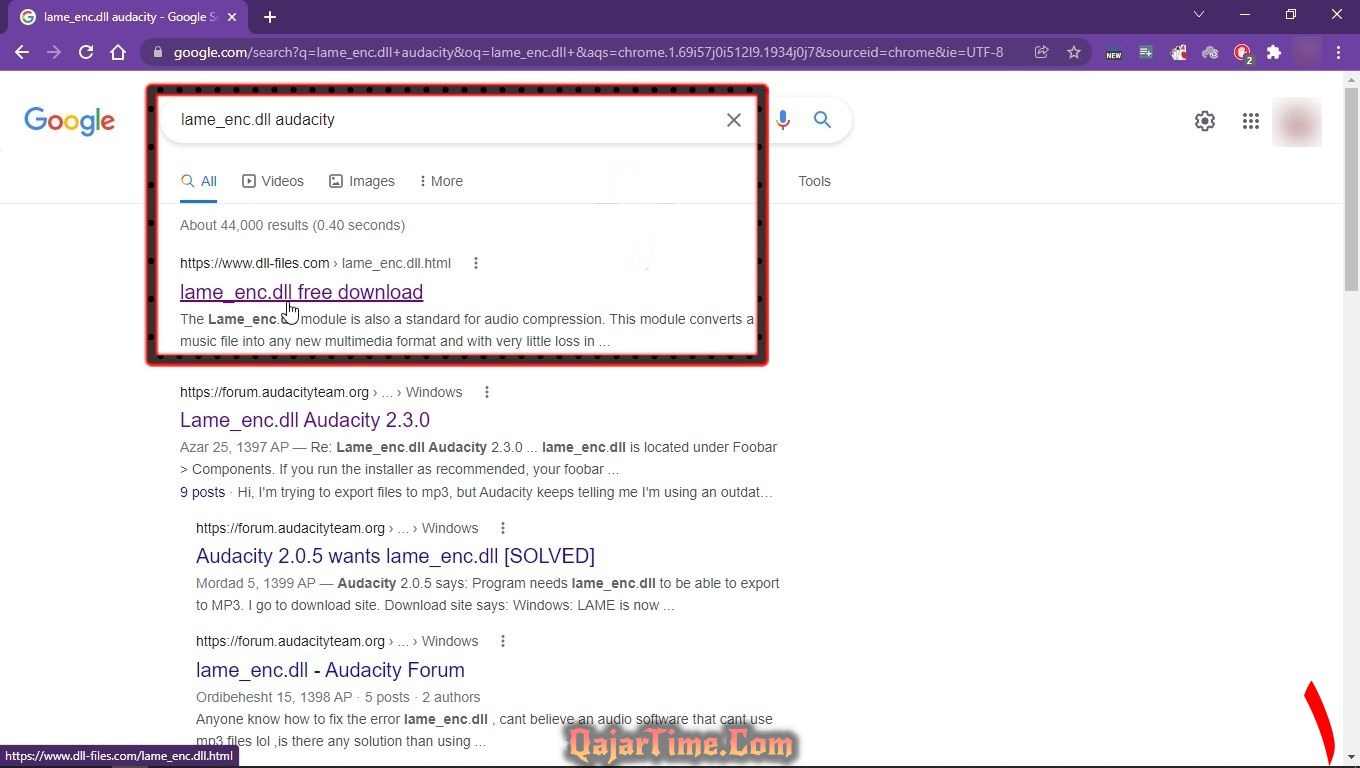Expand the More search filters menu

pyautogui.click(x=441, y=181)
